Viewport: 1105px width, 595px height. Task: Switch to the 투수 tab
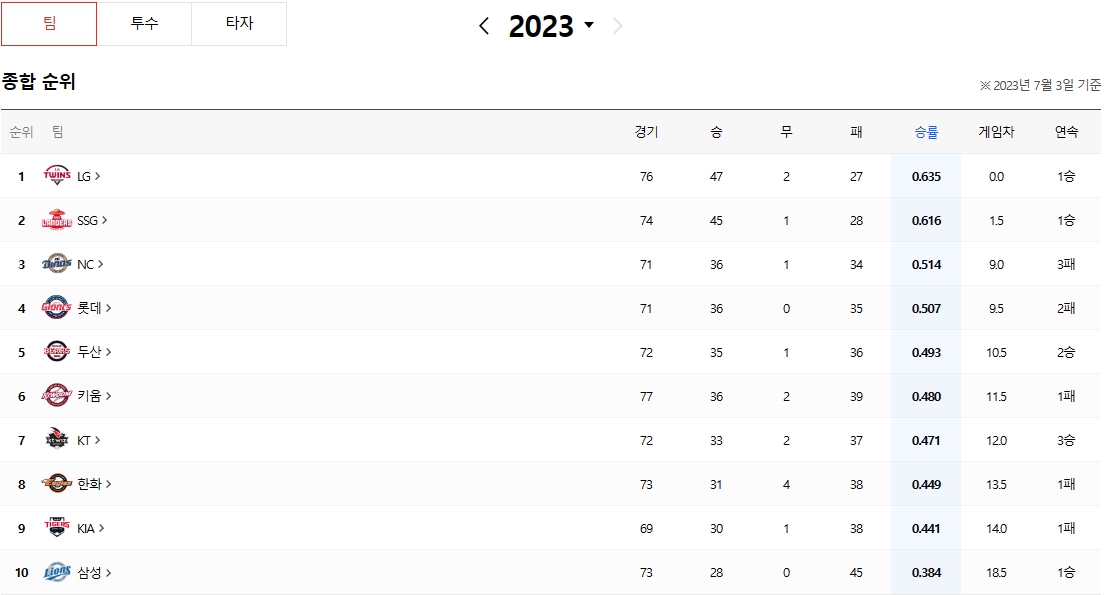coord(144,23)
